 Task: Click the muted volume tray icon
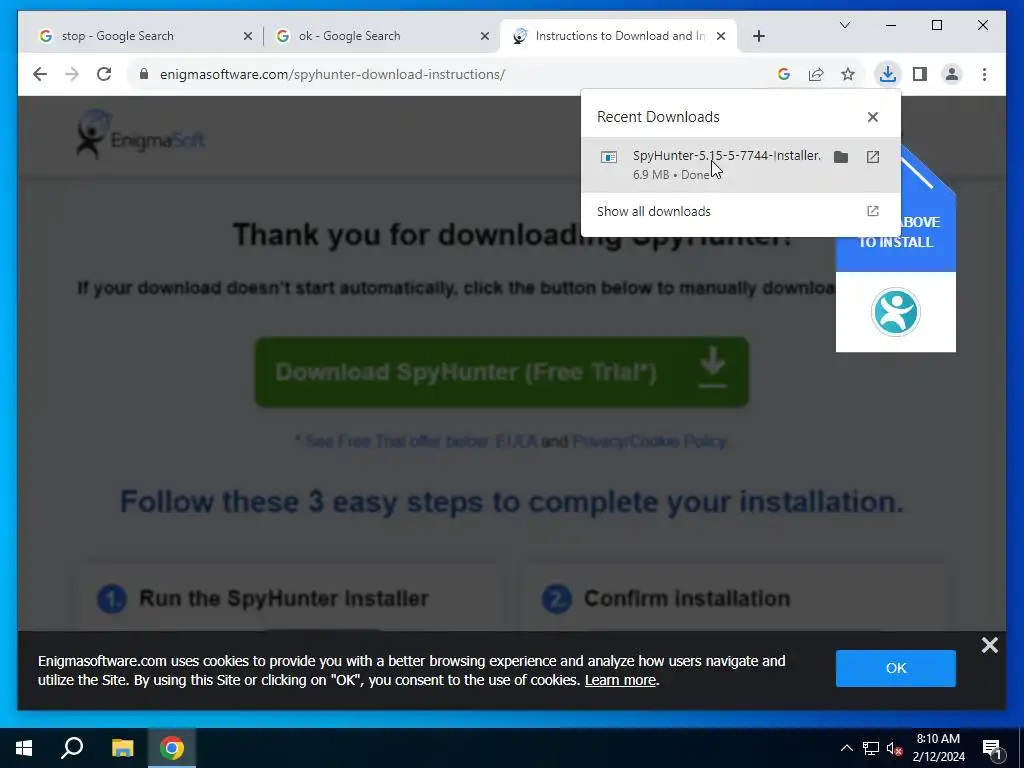(895, 748)
